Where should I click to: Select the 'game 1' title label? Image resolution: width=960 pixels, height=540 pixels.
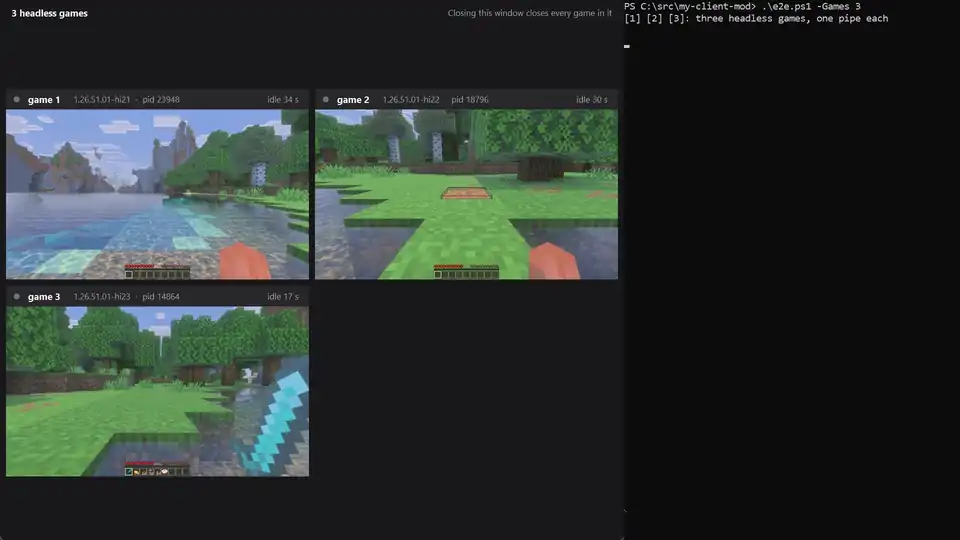tap(44, 100)
